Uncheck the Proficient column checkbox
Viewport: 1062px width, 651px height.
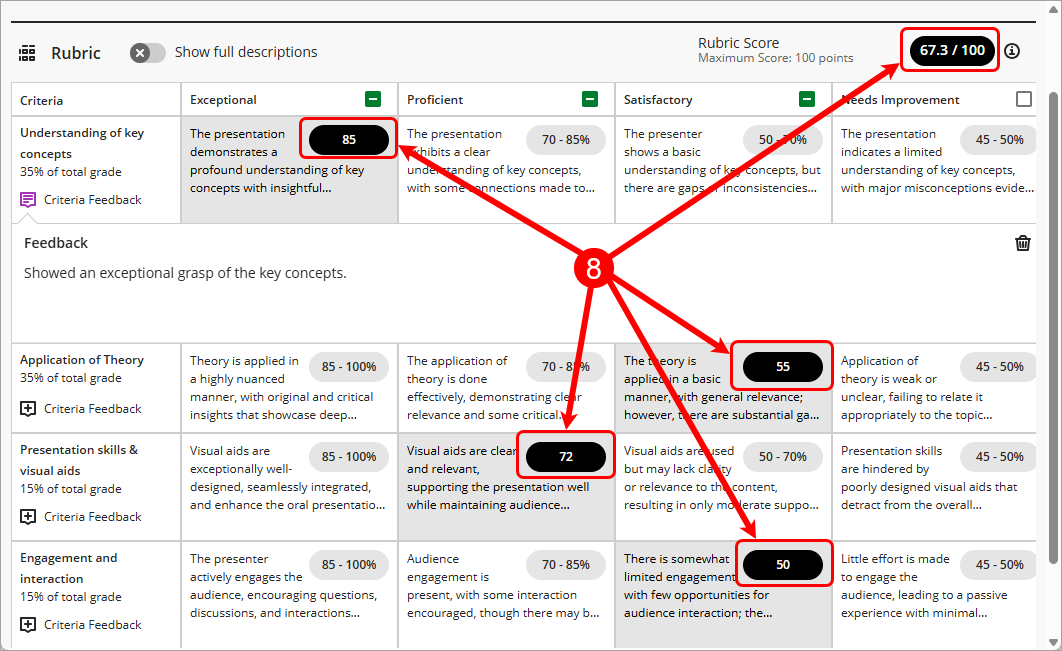[x=589, y=99]
